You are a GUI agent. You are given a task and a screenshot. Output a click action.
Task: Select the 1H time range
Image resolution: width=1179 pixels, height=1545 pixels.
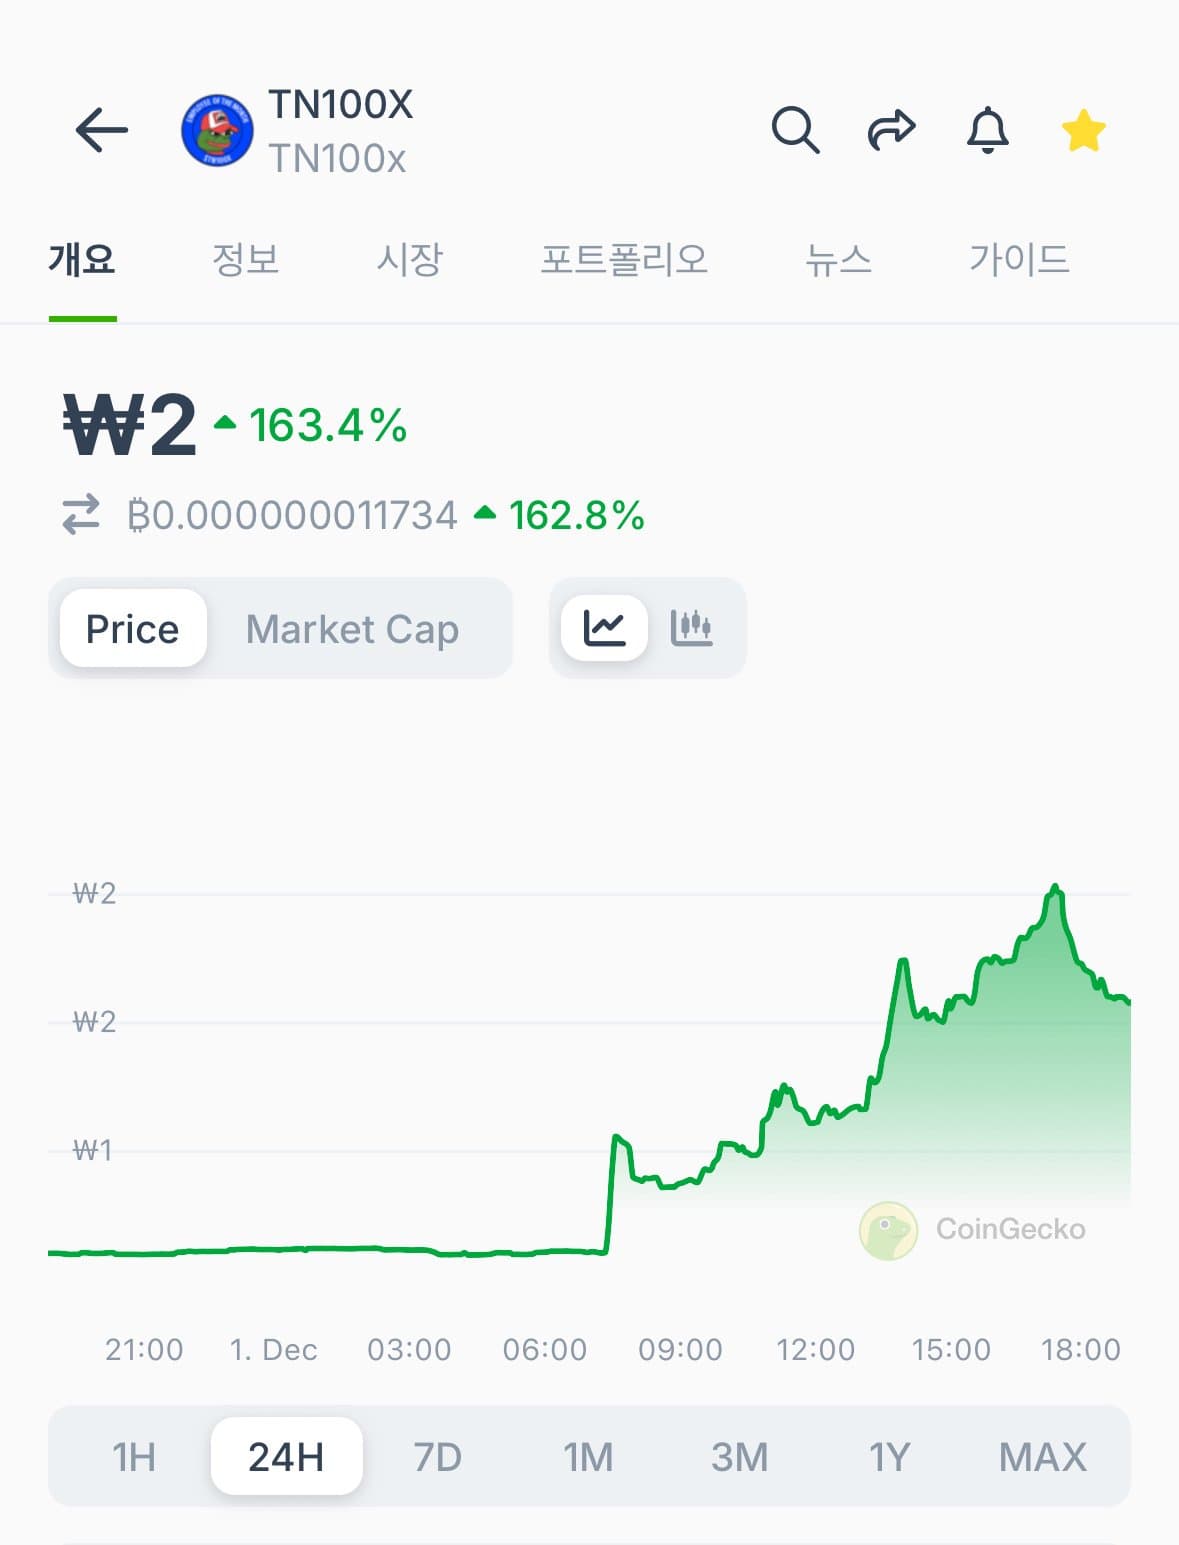[134, 1457]
